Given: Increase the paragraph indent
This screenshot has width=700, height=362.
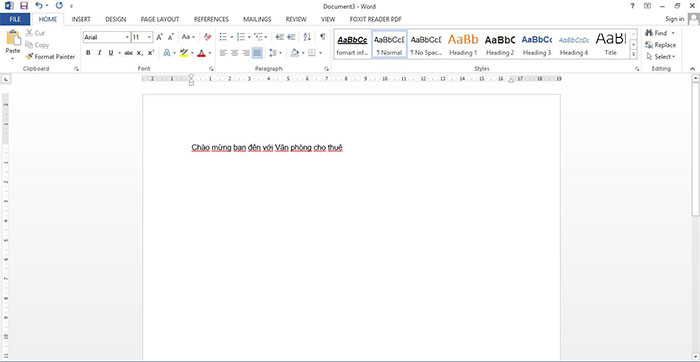Looking at the screenshot, I should (291, 37).
